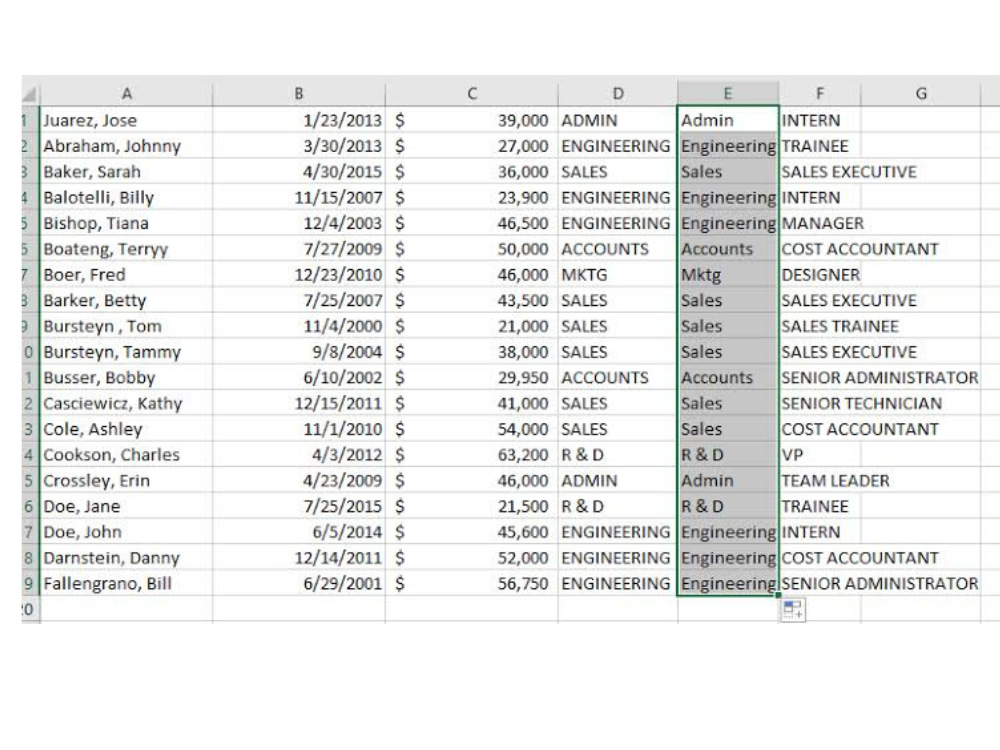Image resolution: width=1000 pixels, height=750 pixels.
Task: Click R & D cell in Cookson row, column D
Action: tap(617, 455)
